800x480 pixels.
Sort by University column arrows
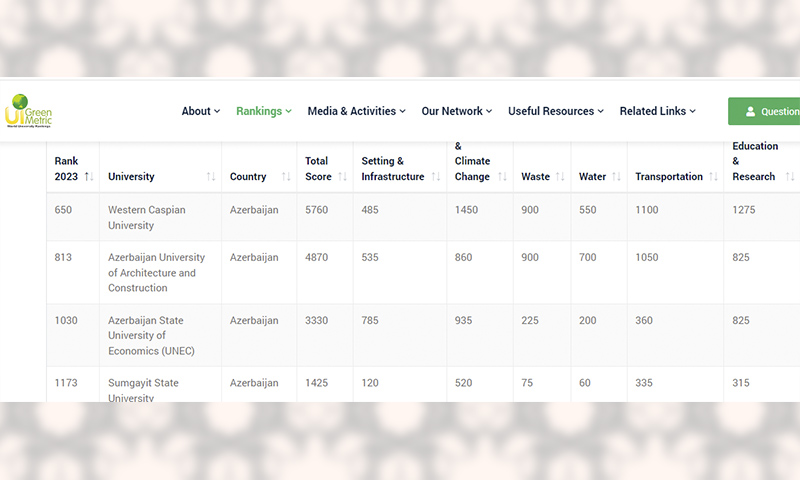click(211, 176)
